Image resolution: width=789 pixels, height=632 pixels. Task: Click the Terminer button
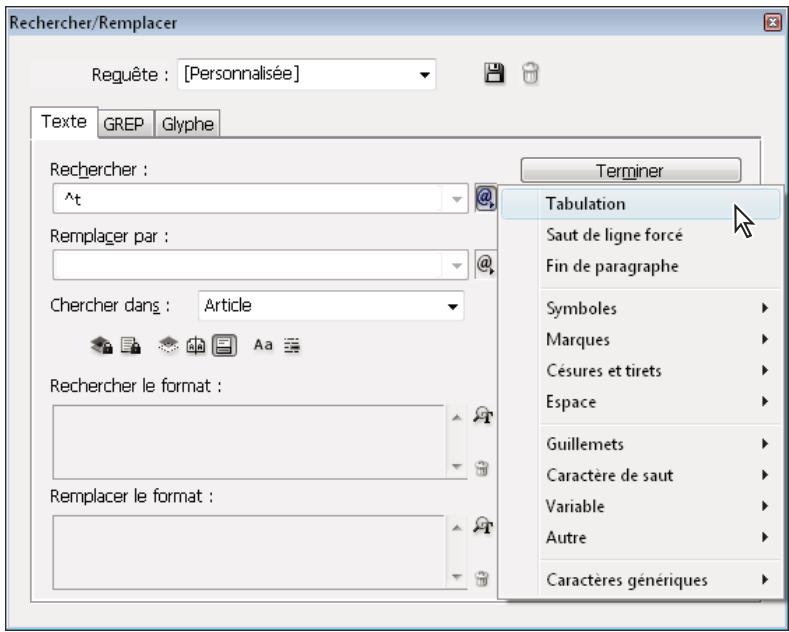click(x=630, y=171)
